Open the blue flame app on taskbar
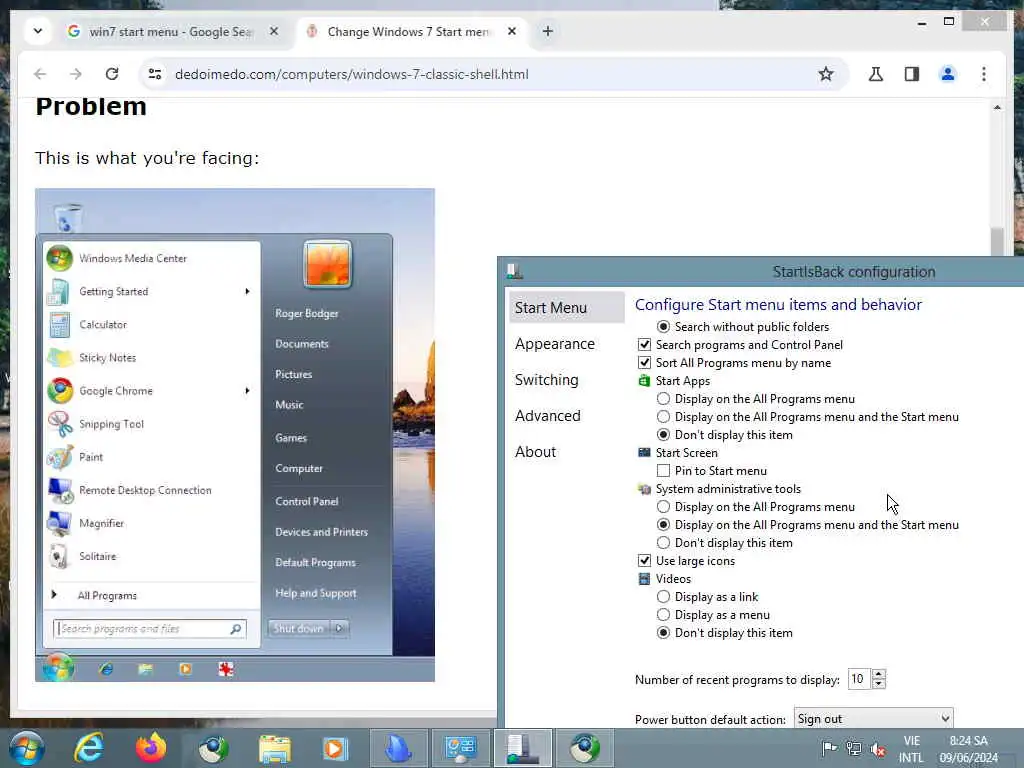Screen dimensions: 1024x768 point(398,748)
